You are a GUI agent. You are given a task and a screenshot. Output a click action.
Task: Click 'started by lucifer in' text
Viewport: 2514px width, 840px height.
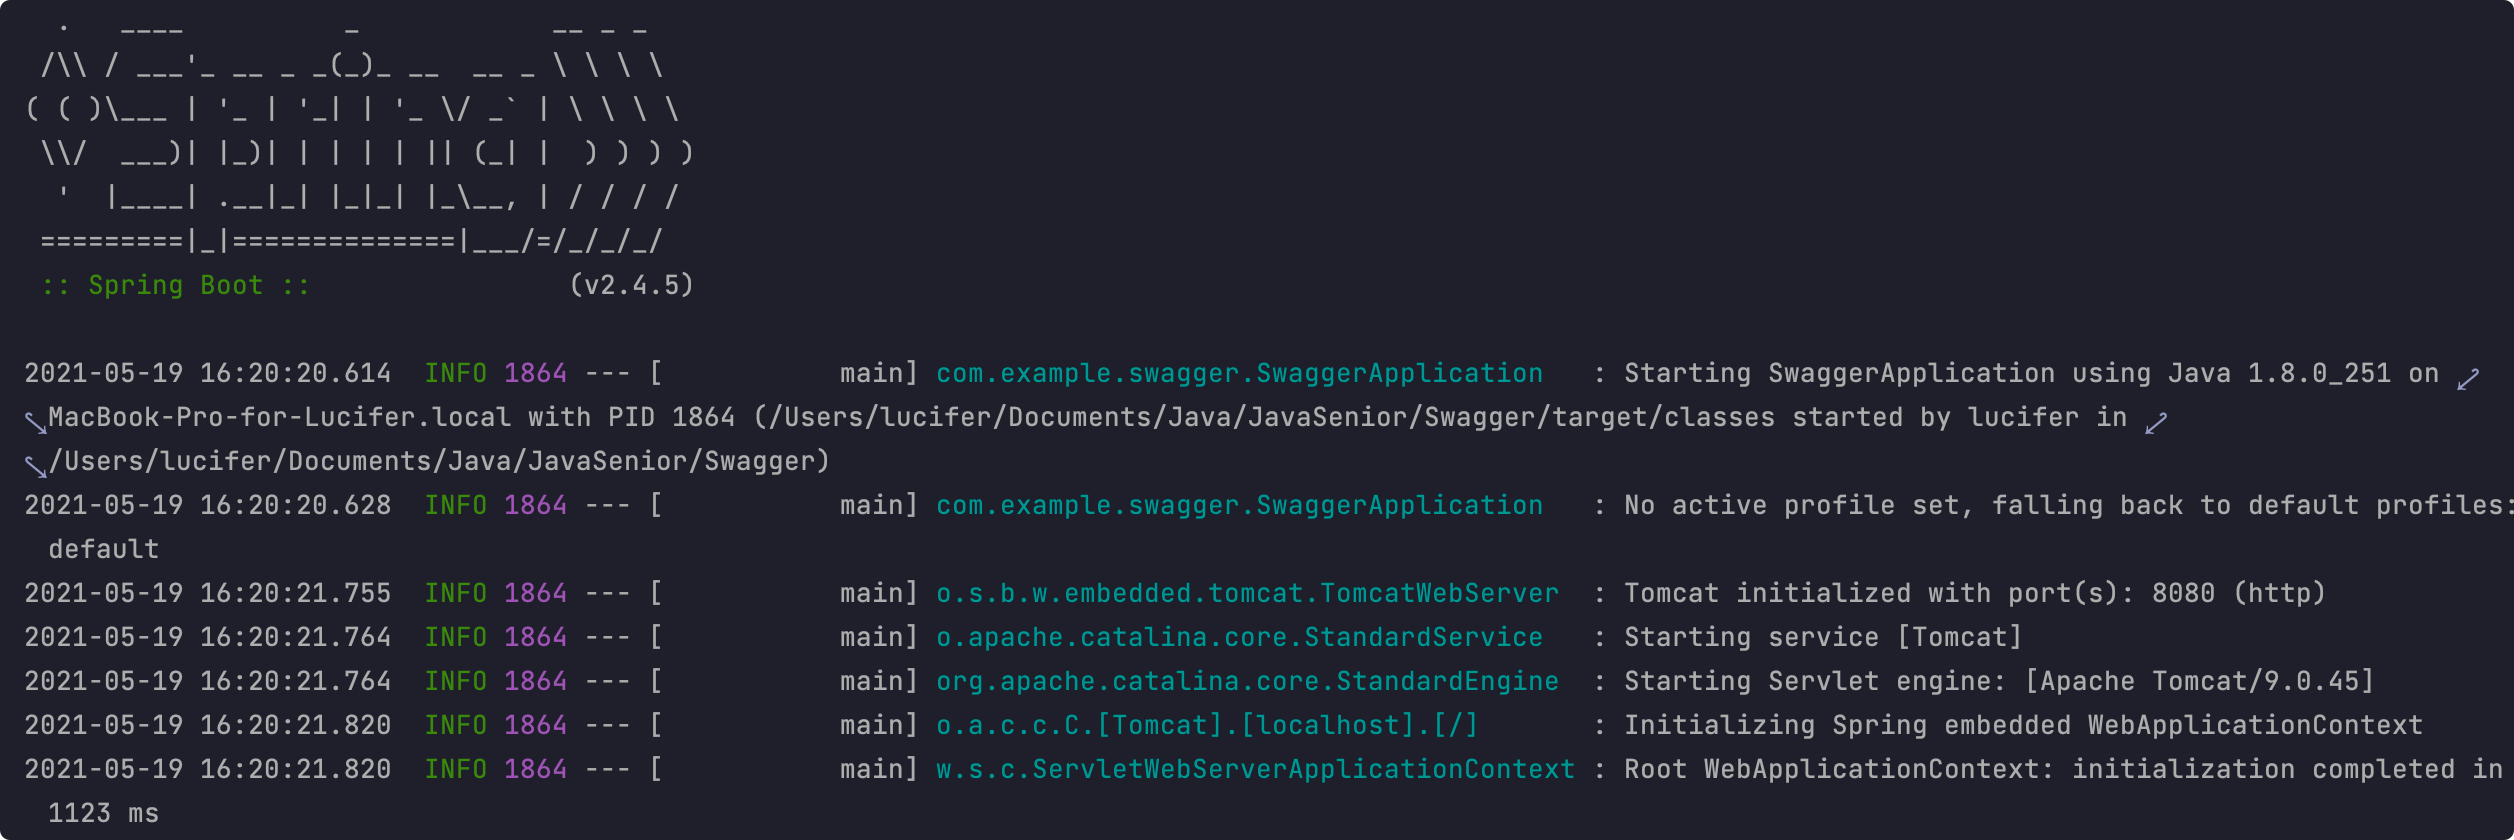(1960, 417)
